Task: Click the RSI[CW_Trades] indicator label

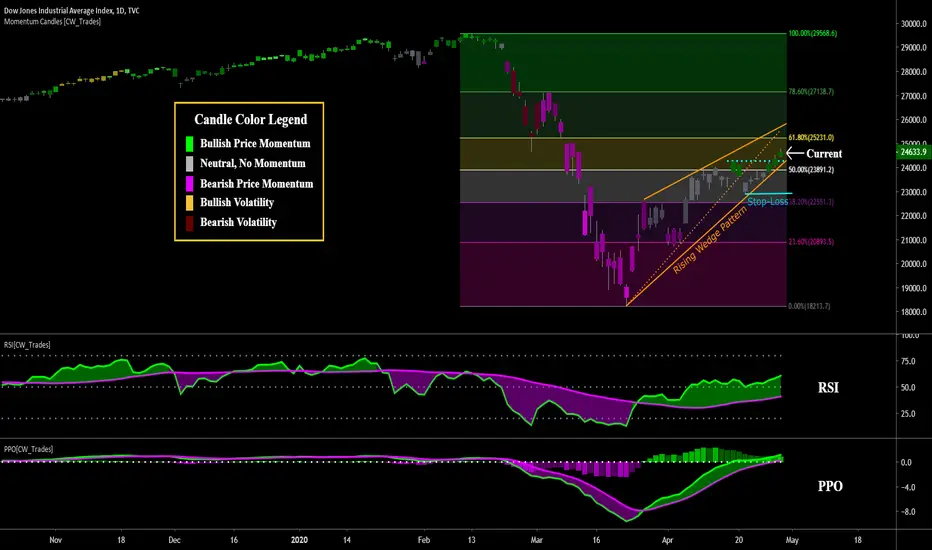Action: 27,345
